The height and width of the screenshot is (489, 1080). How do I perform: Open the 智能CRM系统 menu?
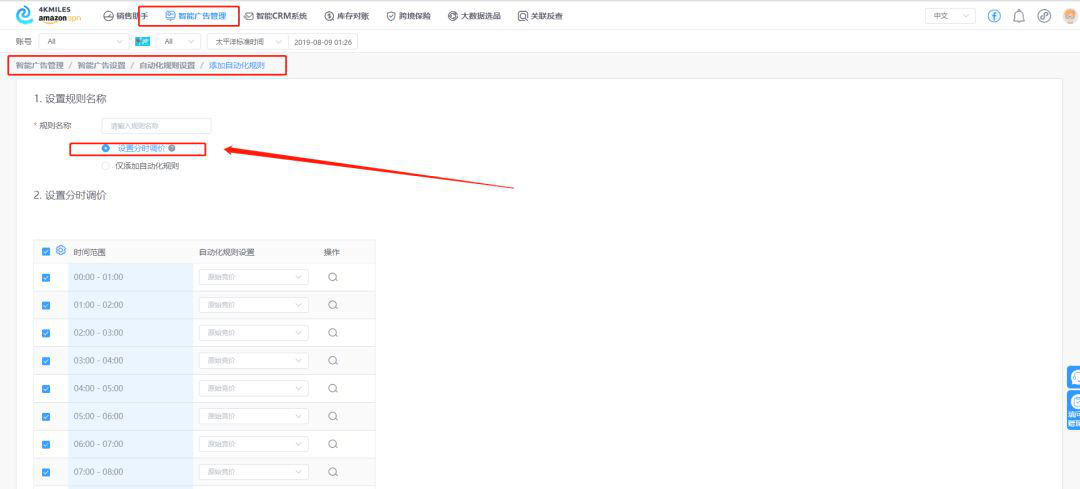(275, 16)
